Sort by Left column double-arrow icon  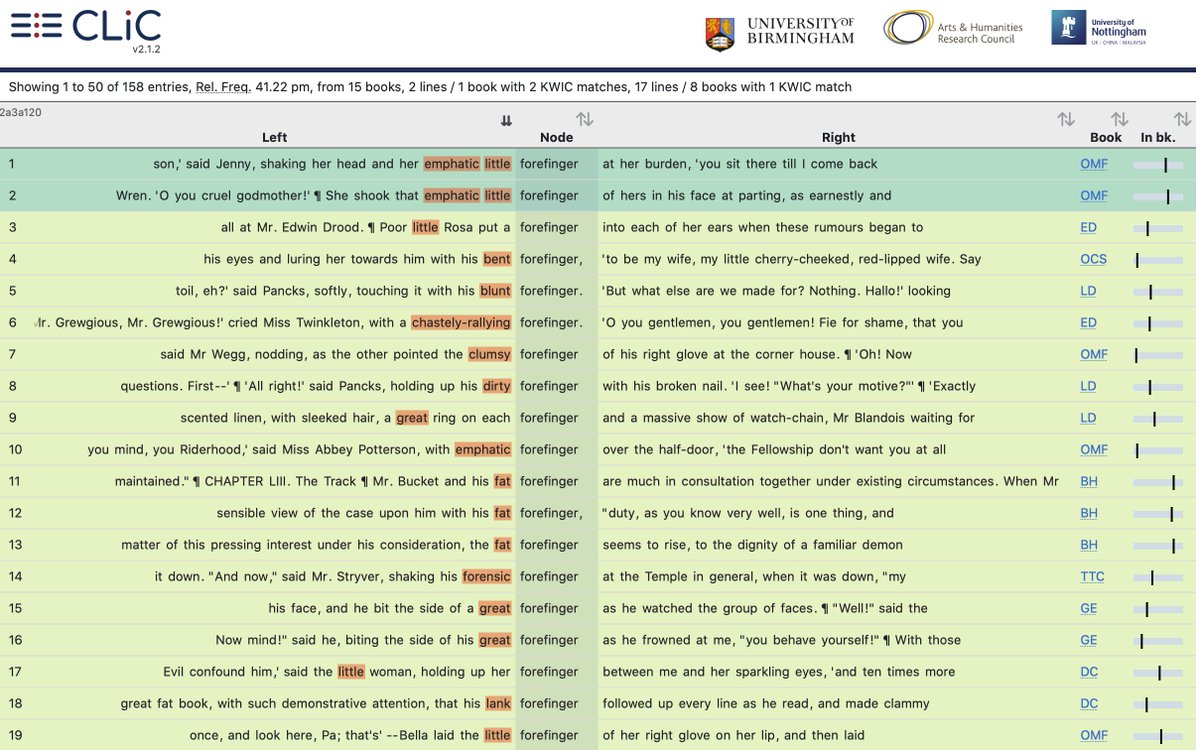point(506,120)
